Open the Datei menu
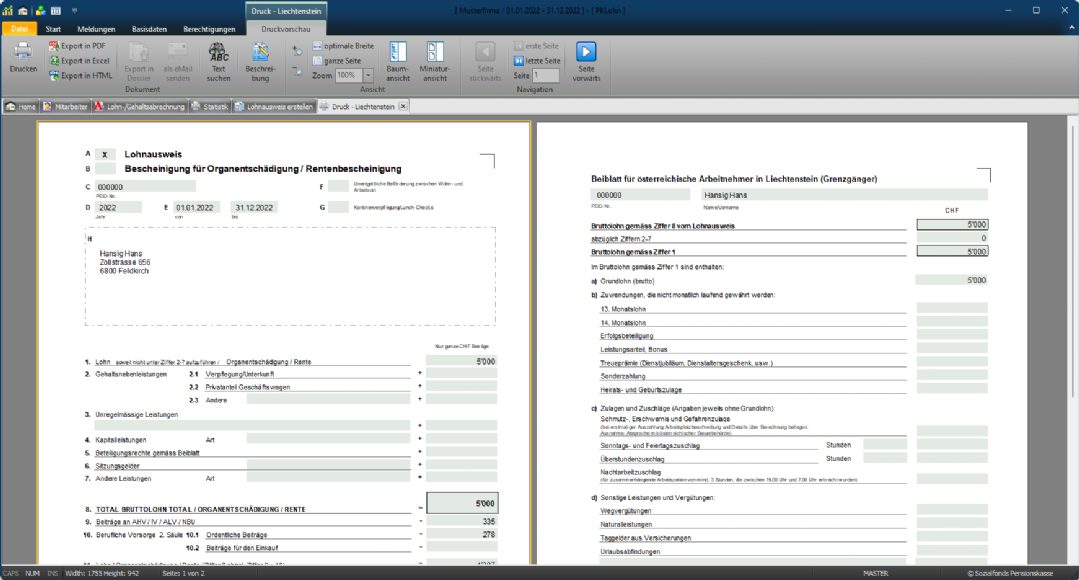This screenshot has width=1079, height=580. click(19, 29)
